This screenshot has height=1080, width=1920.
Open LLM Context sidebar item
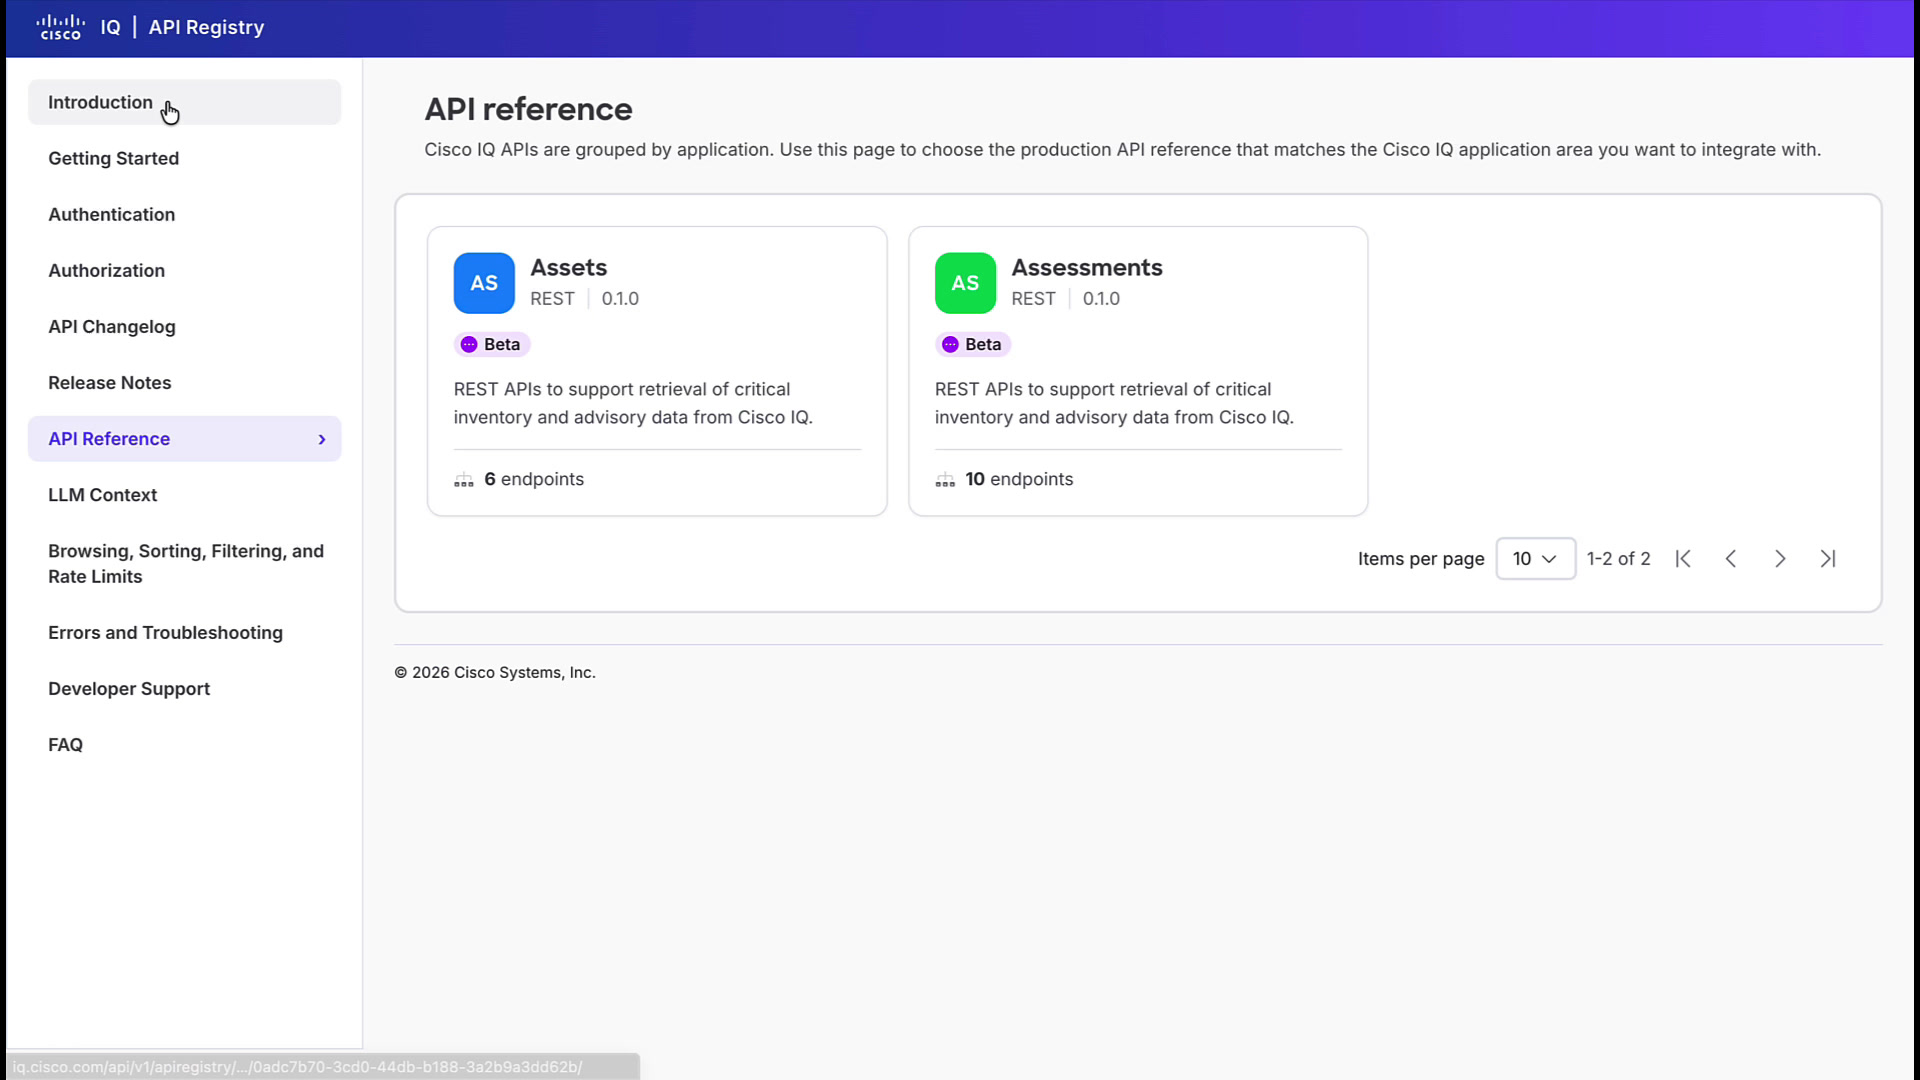pos(102,495)
